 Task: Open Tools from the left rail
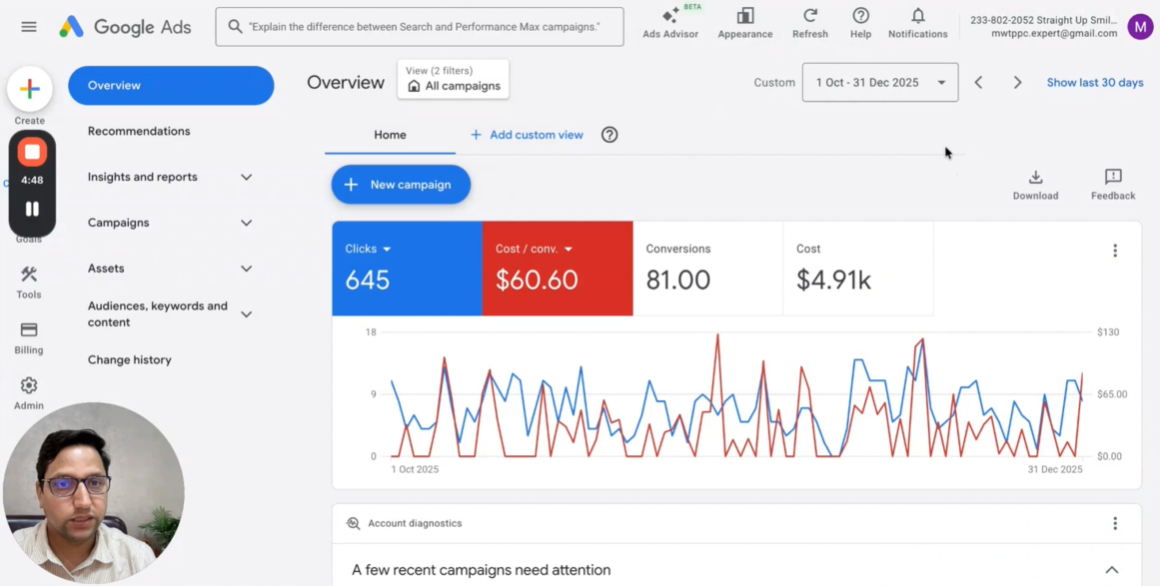point(29,283)
